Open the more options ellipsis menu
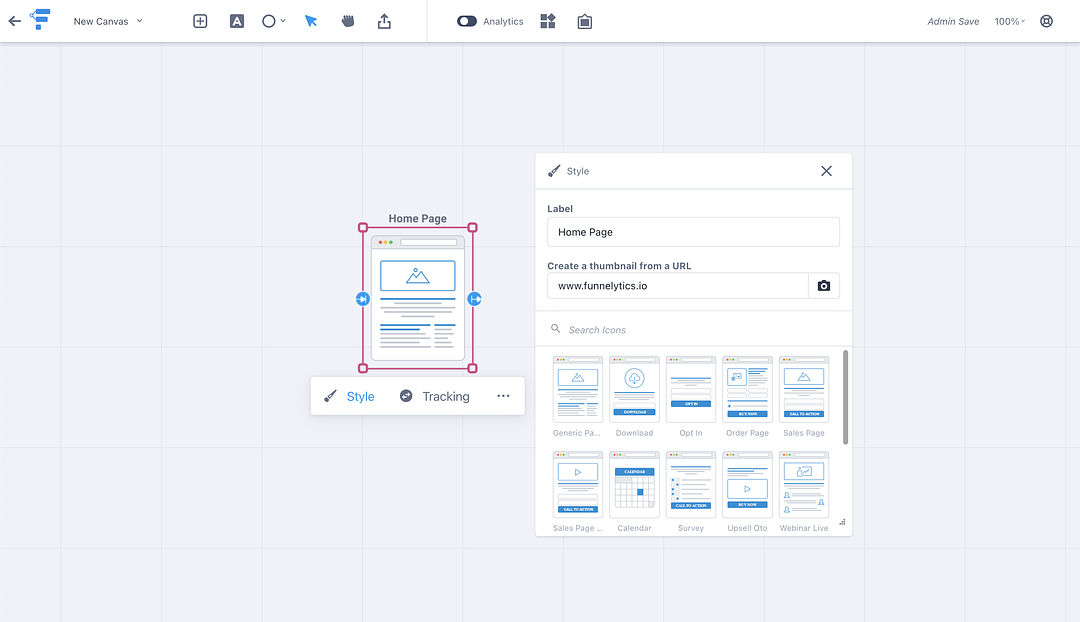1080x622 pixels. pyautogui.click(x=503, y=396)
